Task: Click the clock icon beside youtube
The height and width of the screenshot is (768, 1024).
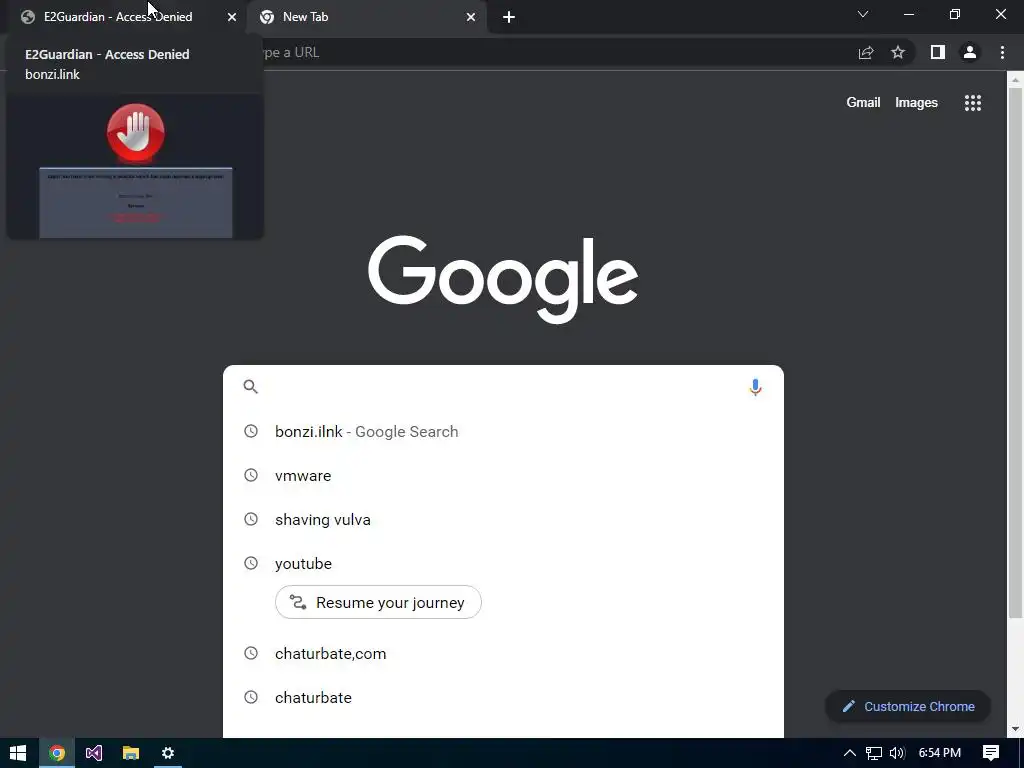Action: [251, 563]
